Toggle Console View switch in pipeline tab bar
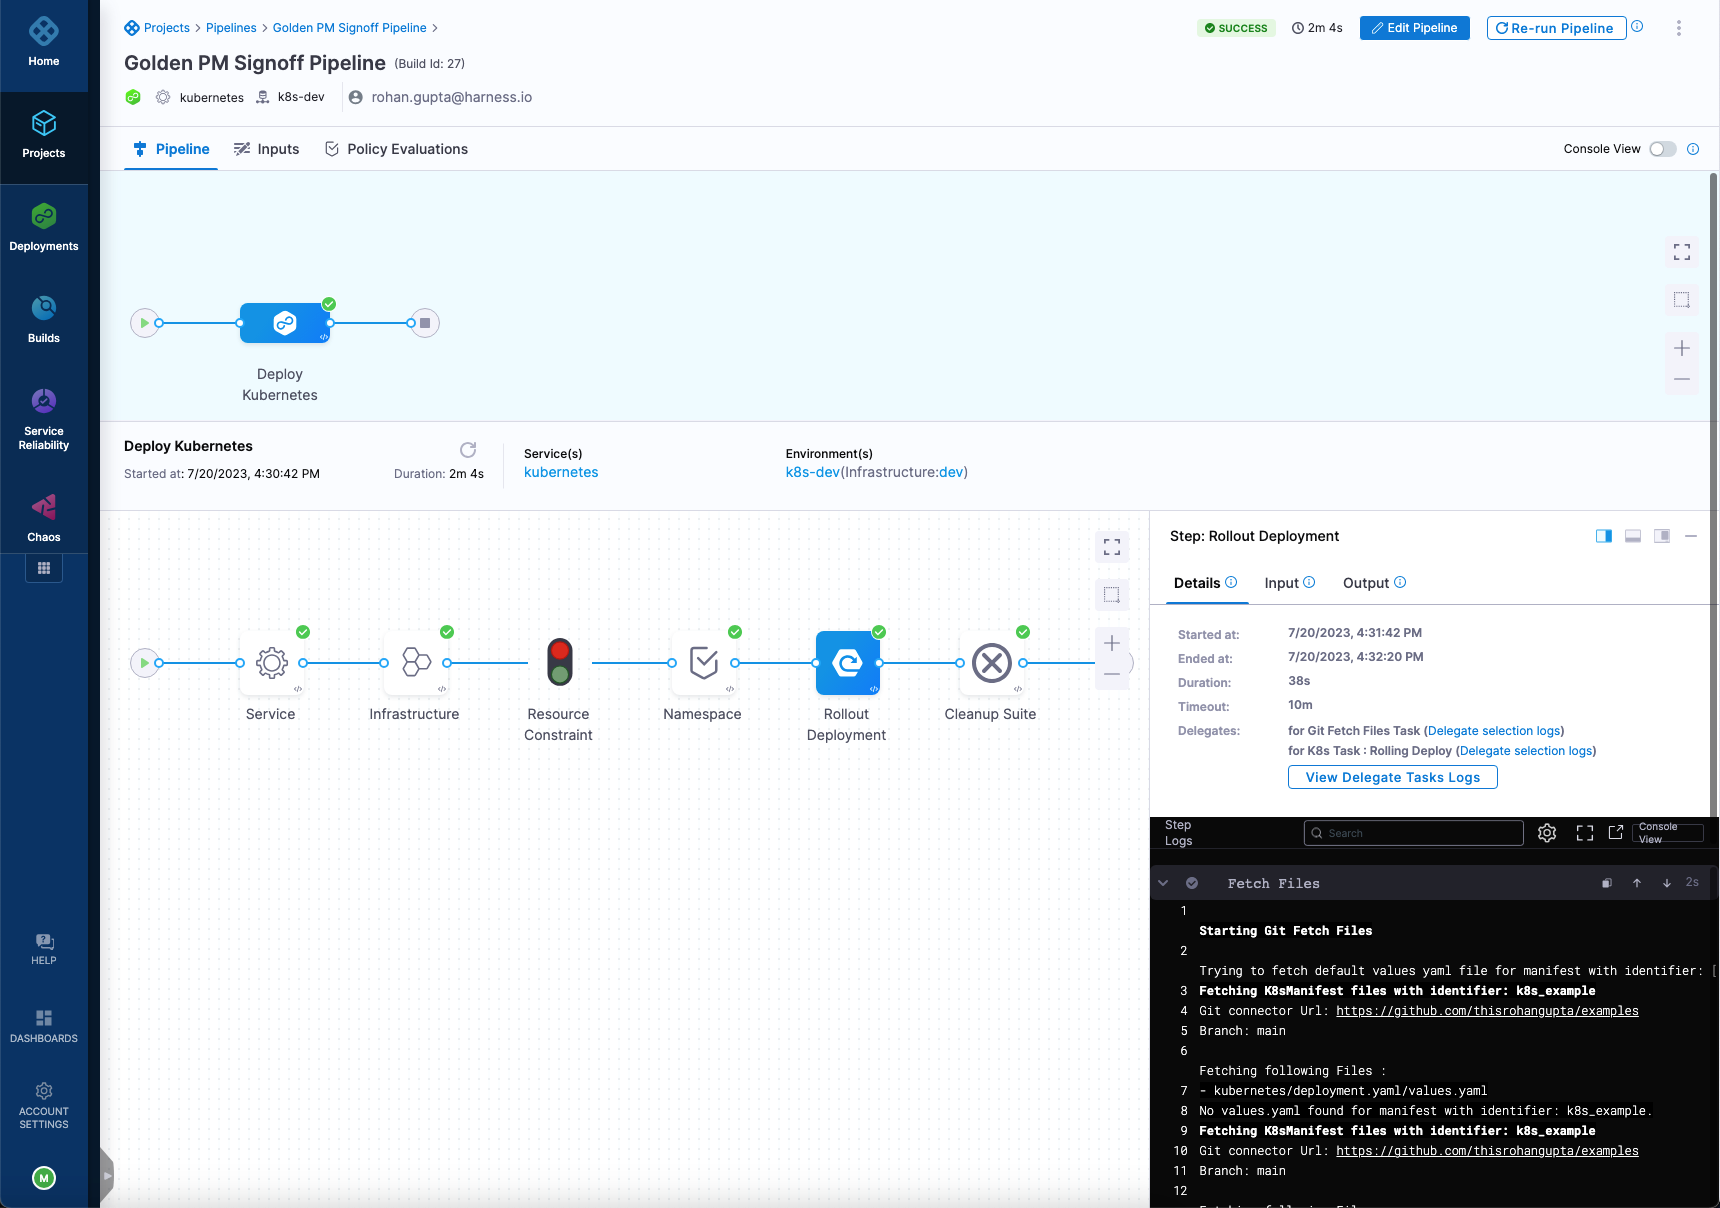1720x1208 pixels. (x=1662, y=149)
